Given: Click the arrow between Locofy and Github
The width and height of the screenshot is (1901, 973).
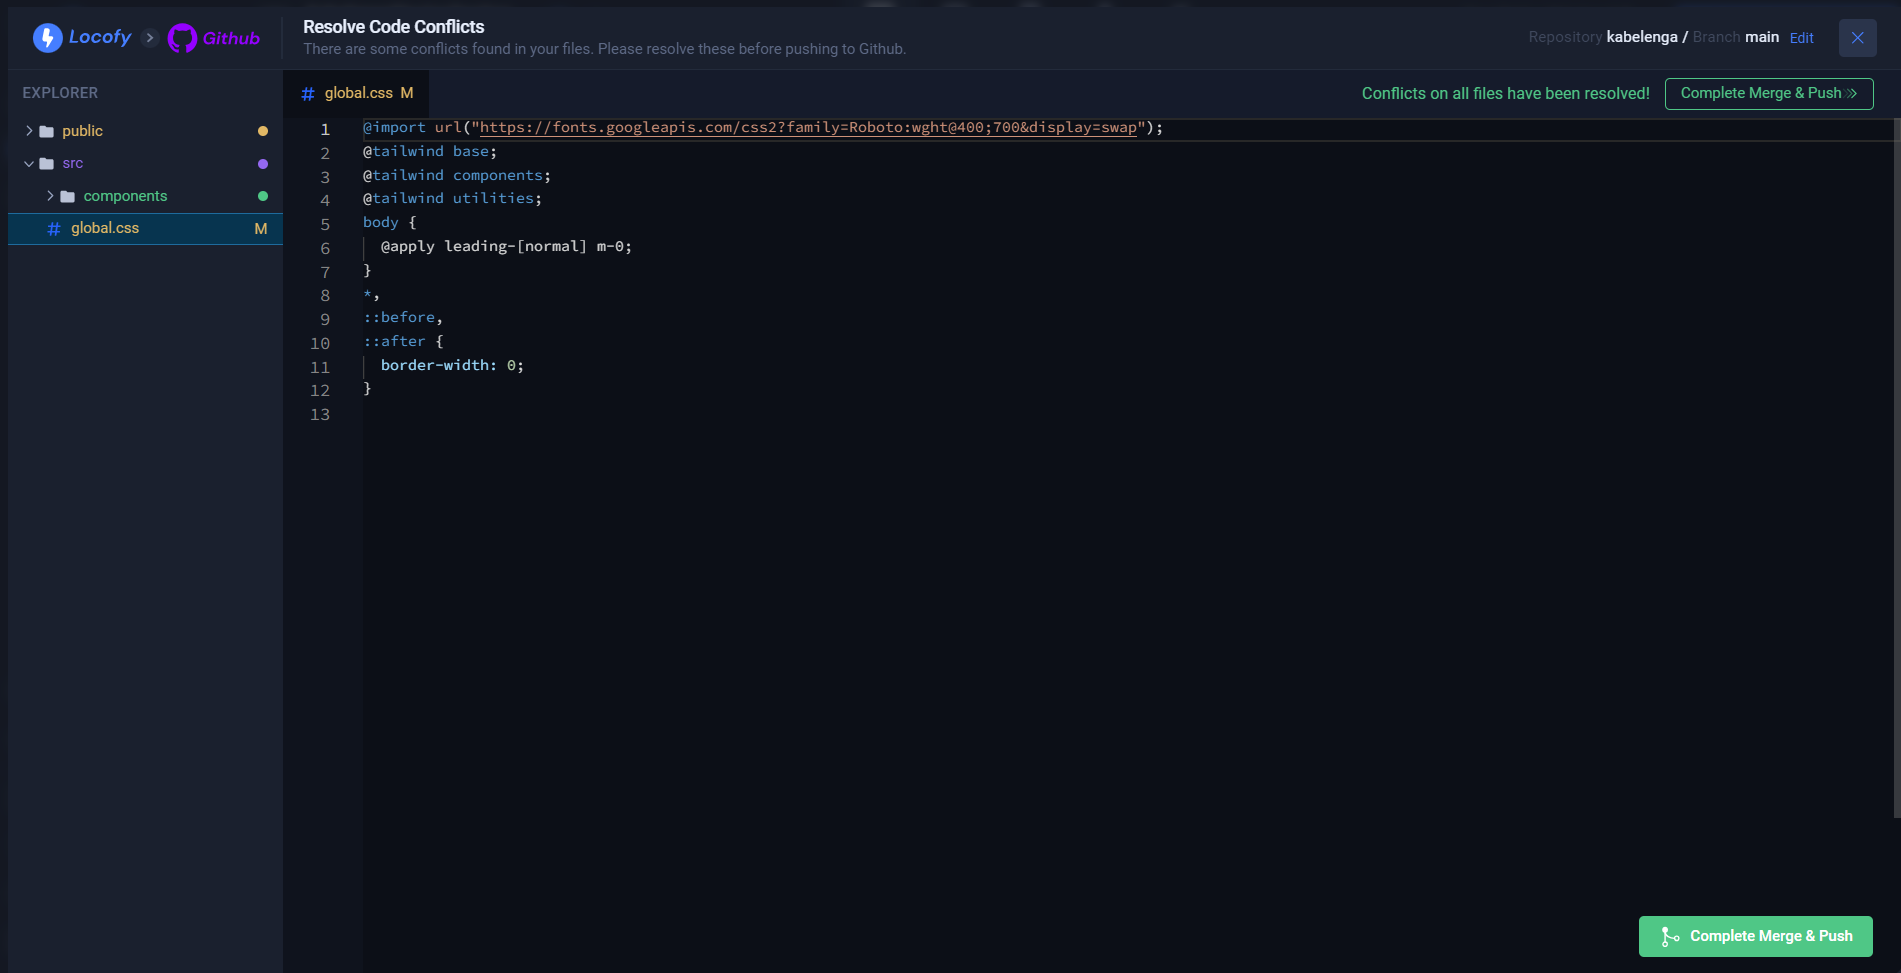Looking at the screenshot, I should (150, 37).
